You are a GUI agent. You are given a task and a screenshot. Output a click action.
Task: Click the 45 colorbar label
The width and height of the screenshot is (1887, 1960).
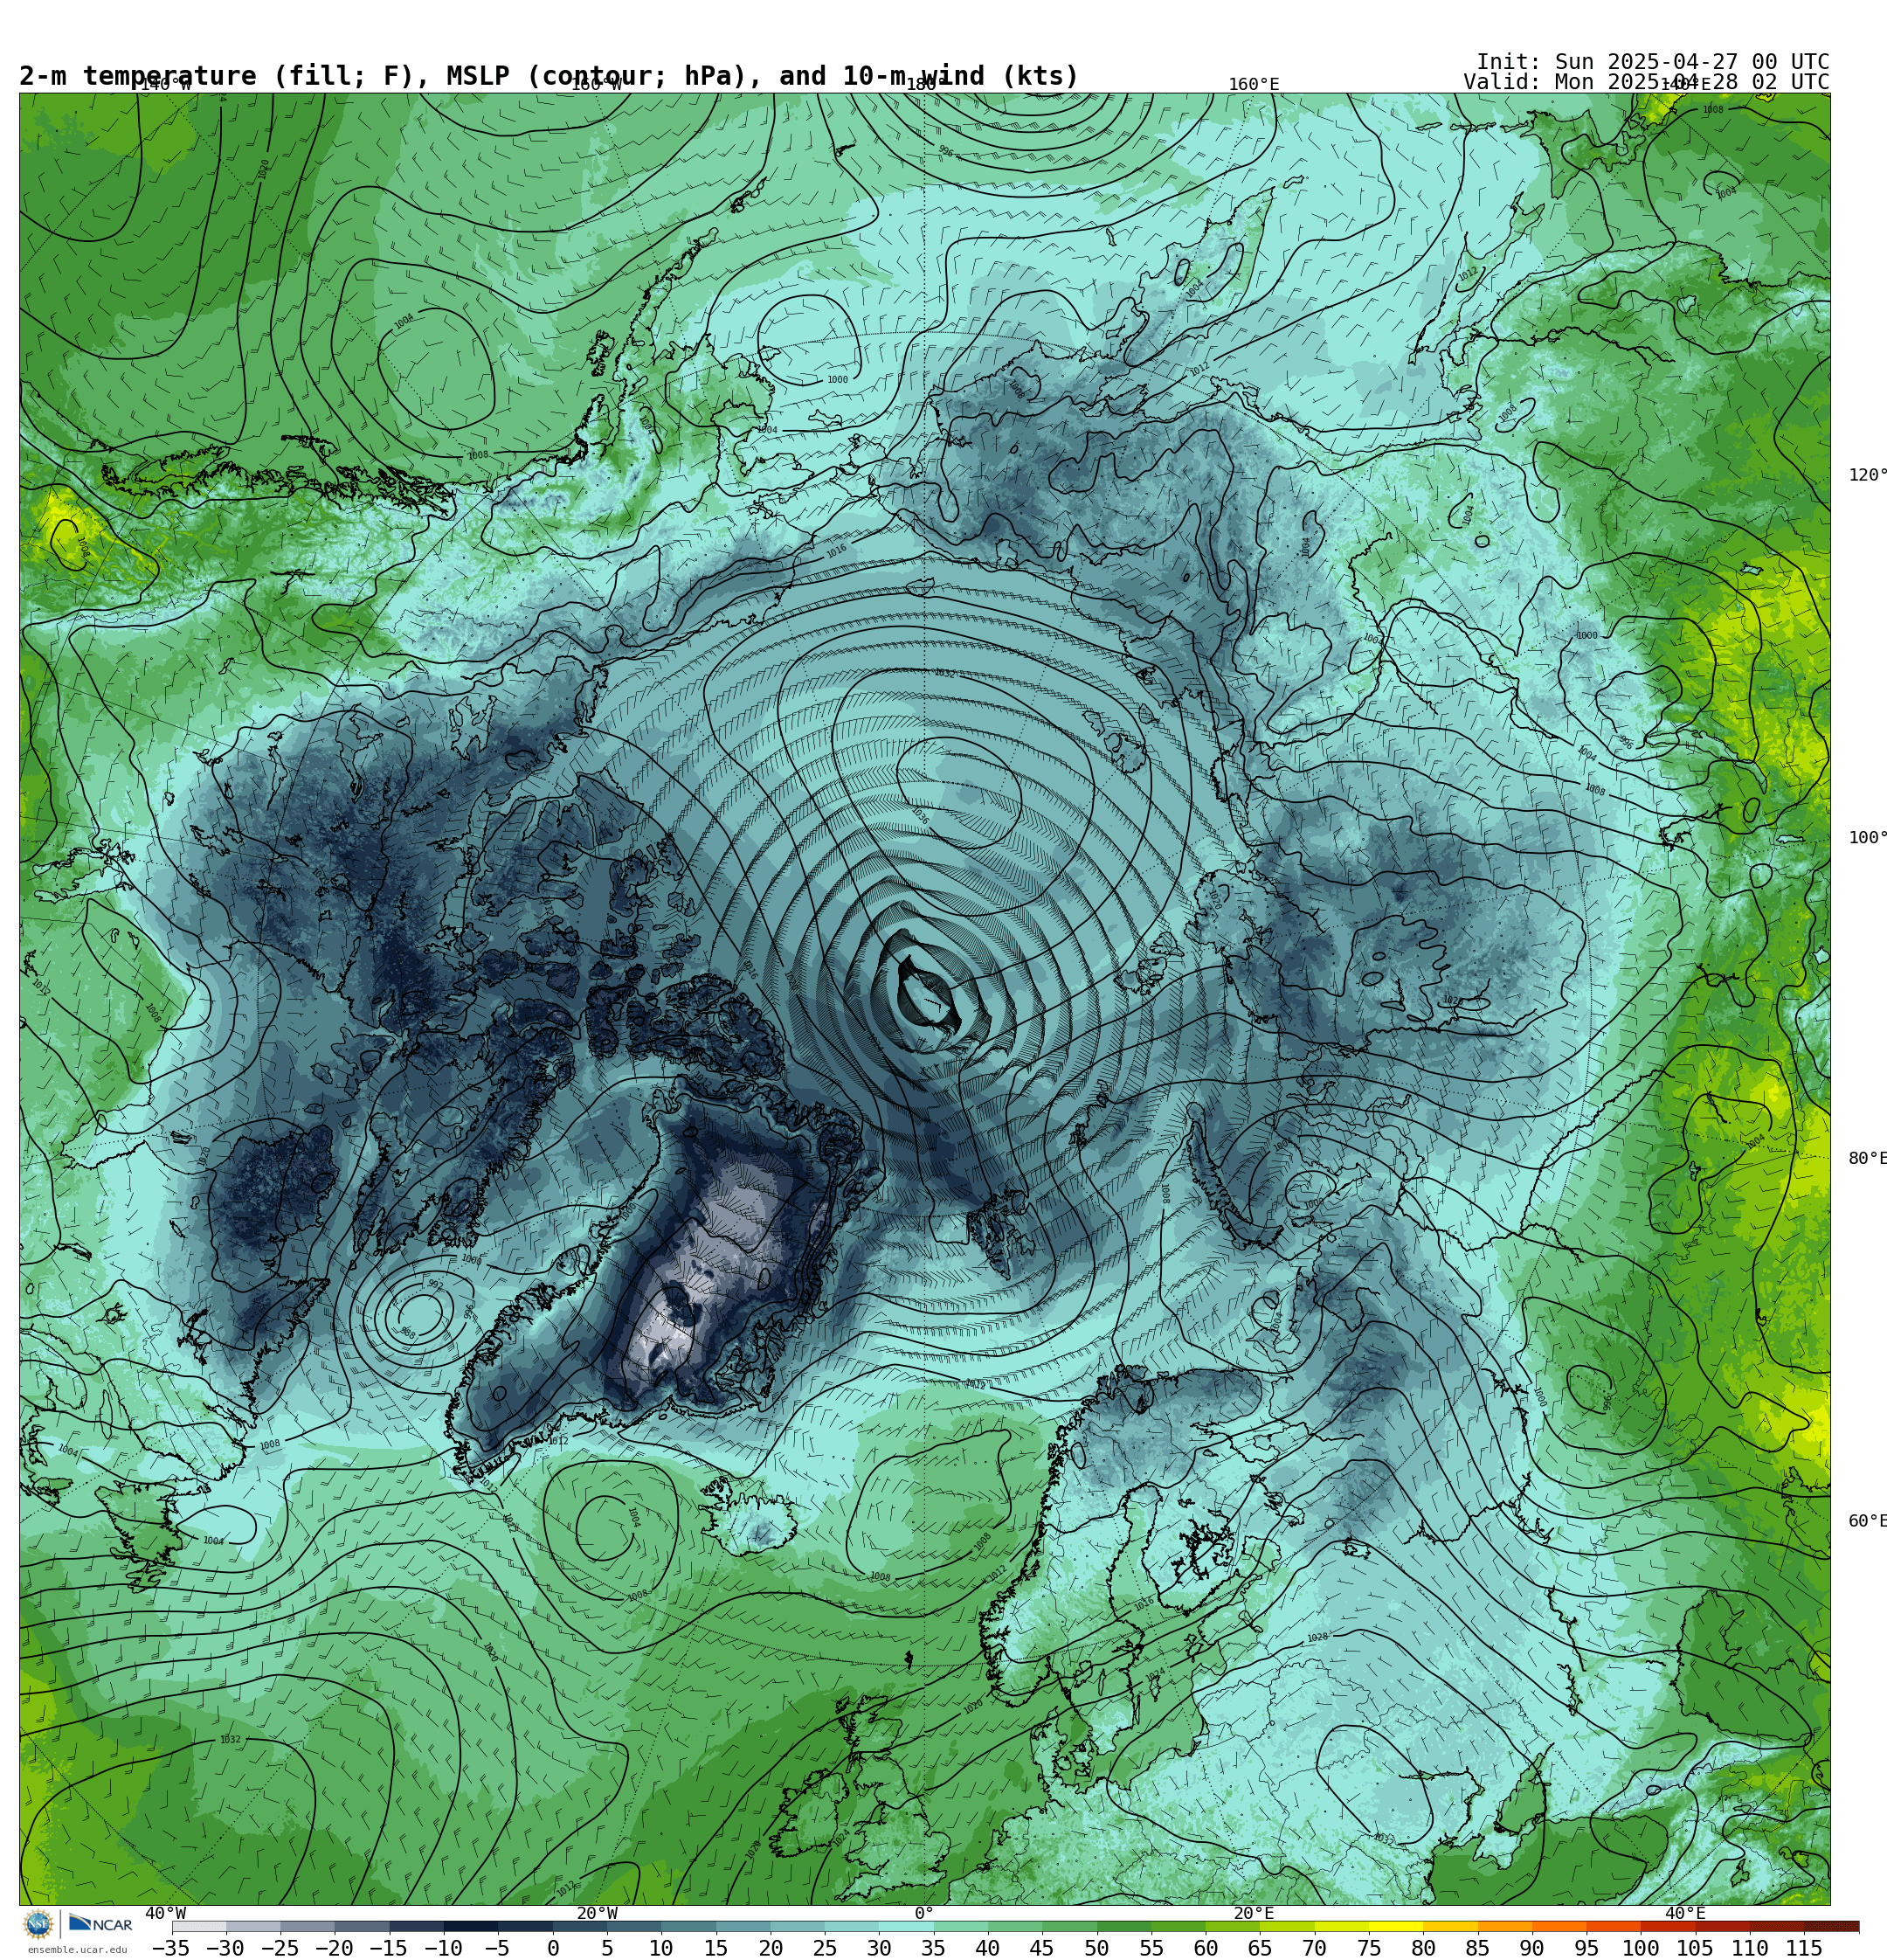pyautogui.click(x=1042, y=1948)
